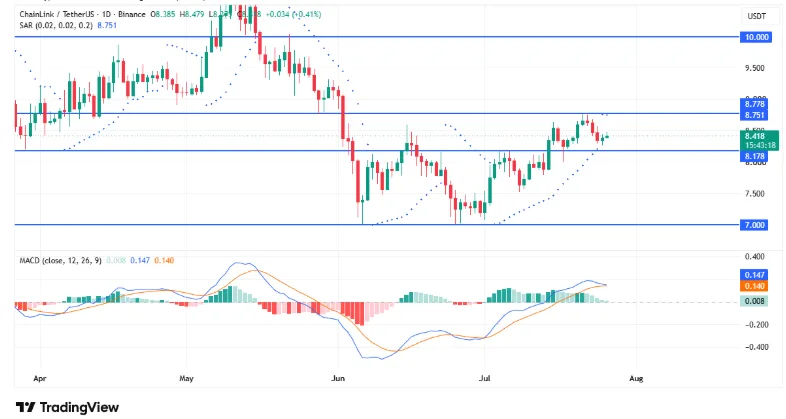Click the MACD legend value 0.147
The image size is (786, 419).
[140, 261]
